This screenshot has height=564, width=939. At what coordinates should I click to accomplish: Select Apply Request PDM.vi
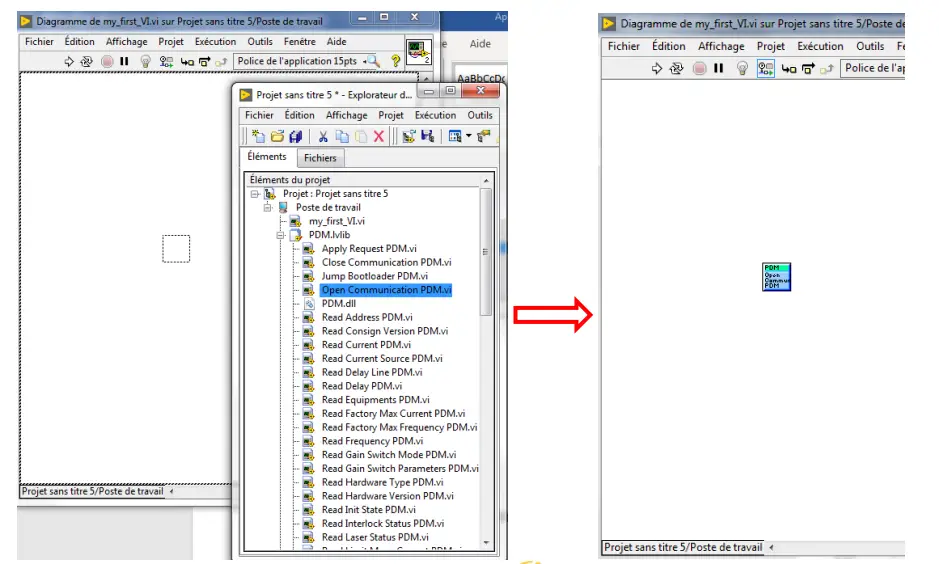tap(369, 248)
